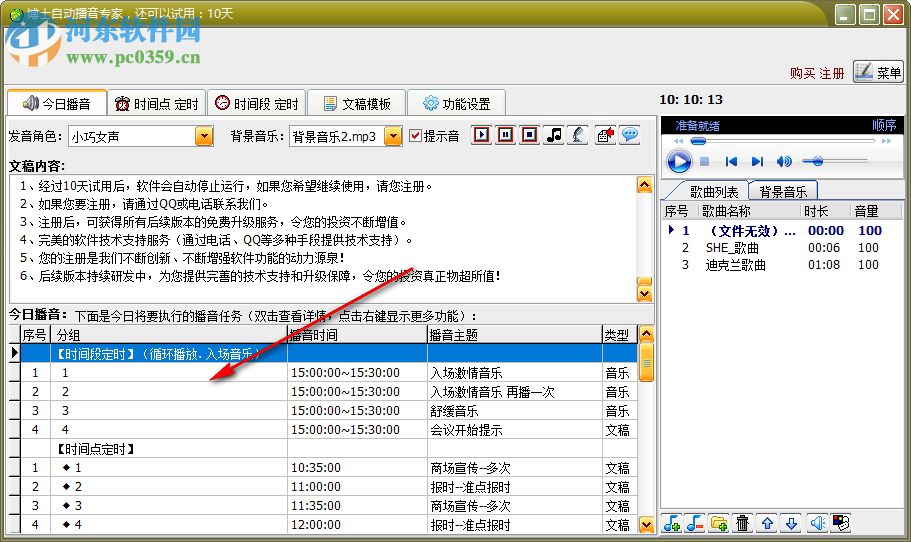The height and width of the screenshot is (542, 911).
Task: Click the play broadcast icon in toolbar
Action: click(481, 135)
